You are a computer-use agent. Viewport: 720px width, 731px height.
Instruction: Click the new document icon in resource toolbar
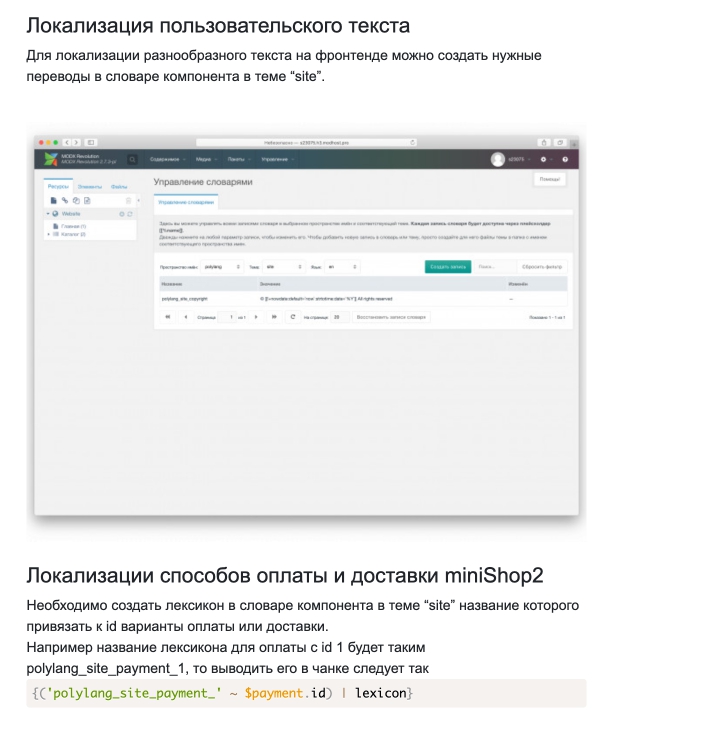point(54,200)
